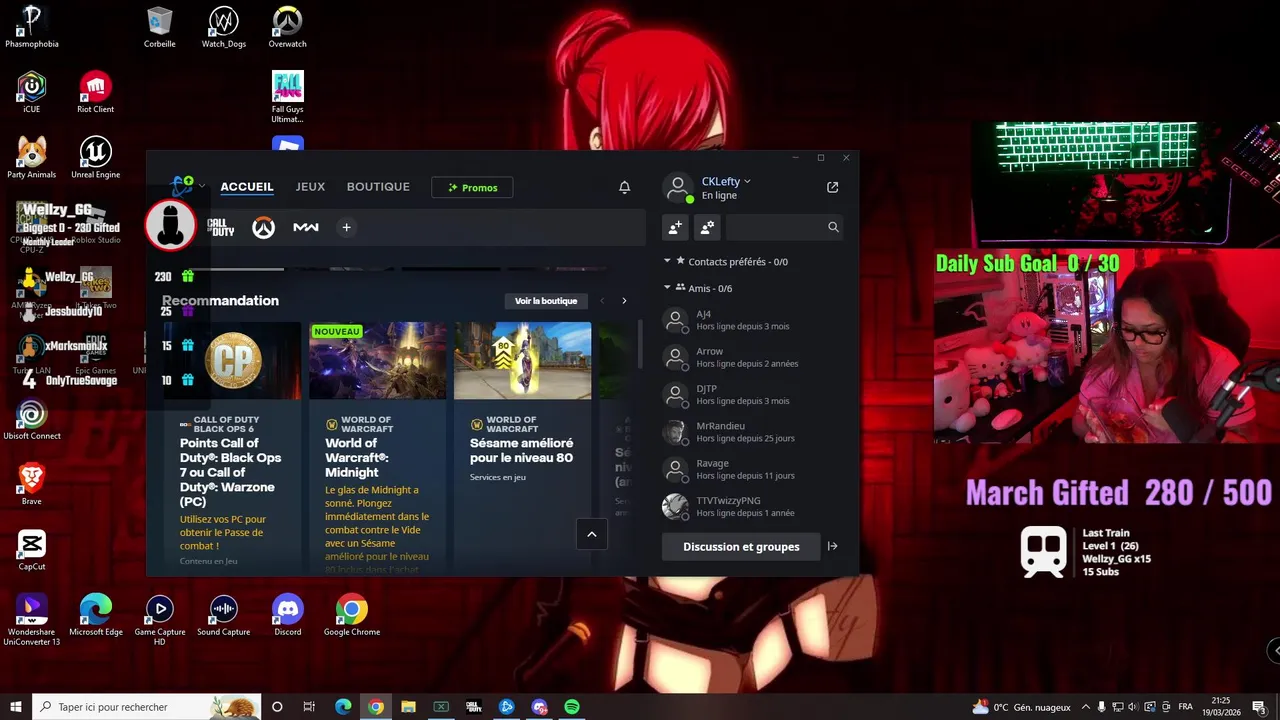
Task: Open the Party Animals desktop shortcut
Action: tap(32, 158)
